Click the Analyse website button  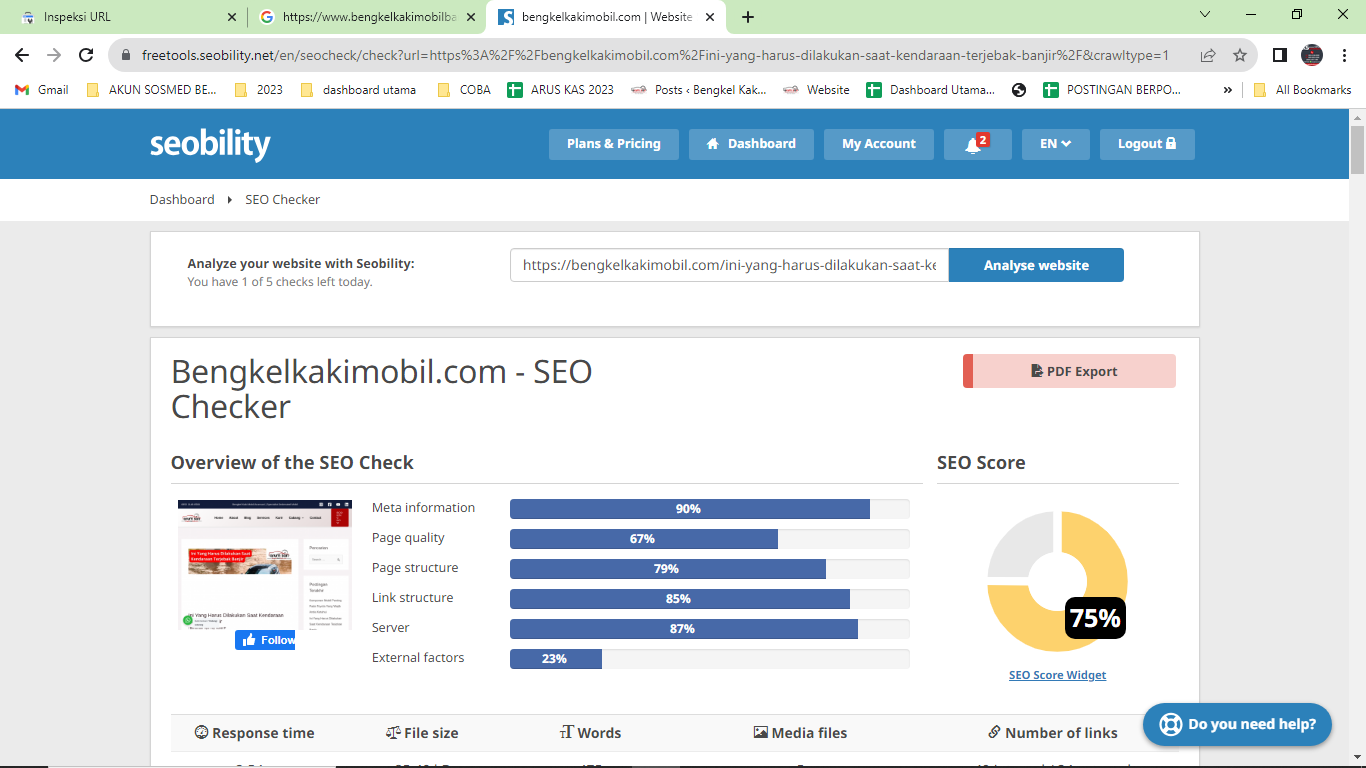tap(1036, 265)
